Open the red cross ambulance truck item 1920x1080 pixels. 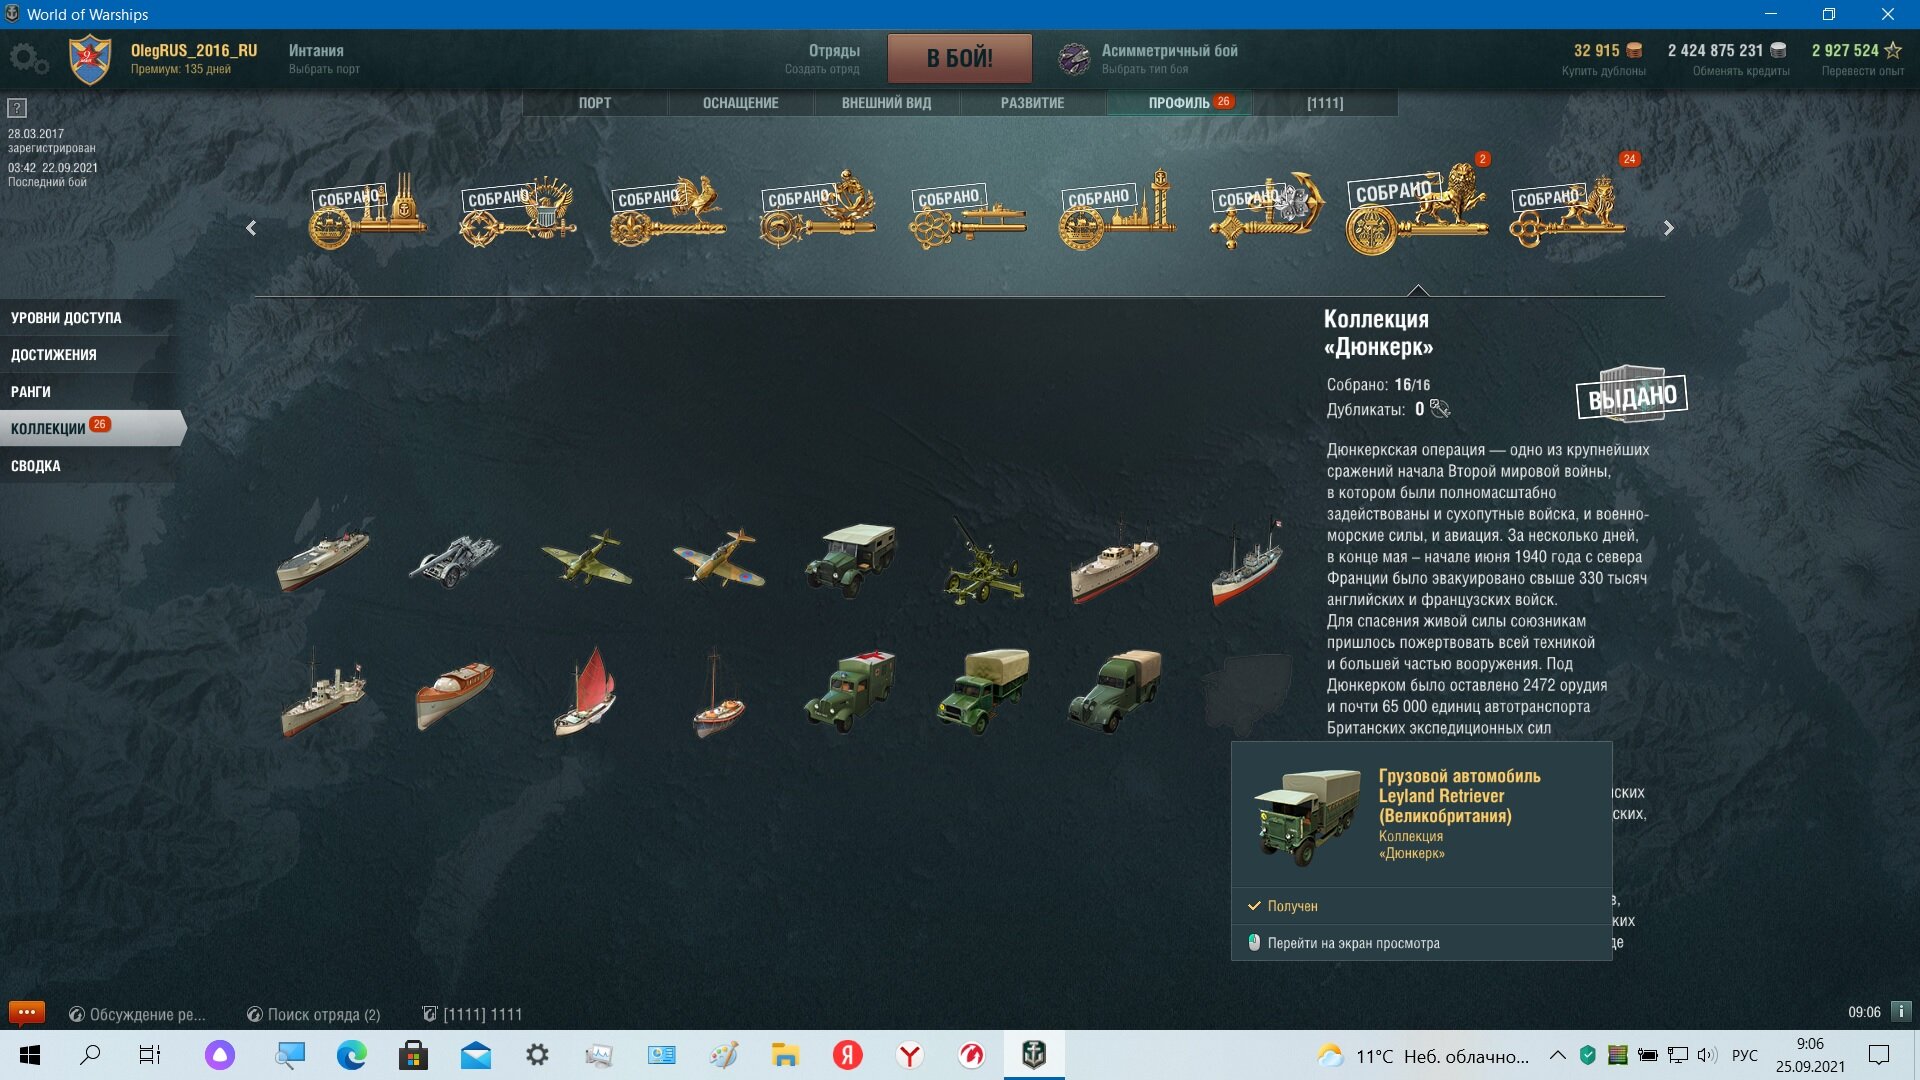(x=851, y=692)
